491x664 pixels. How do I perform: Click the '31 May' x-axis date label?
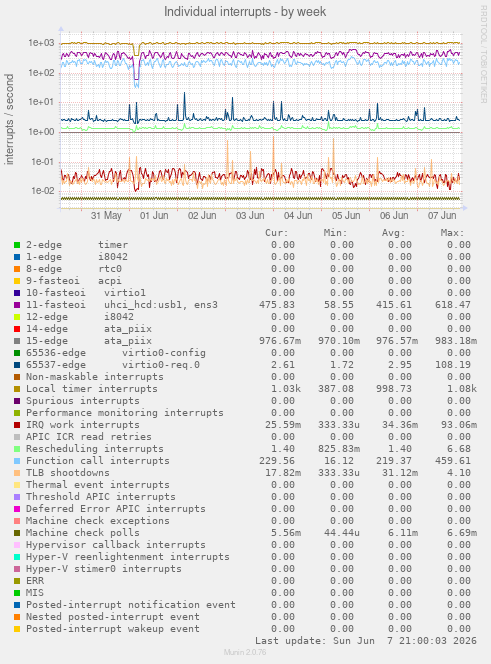point(106,216)
